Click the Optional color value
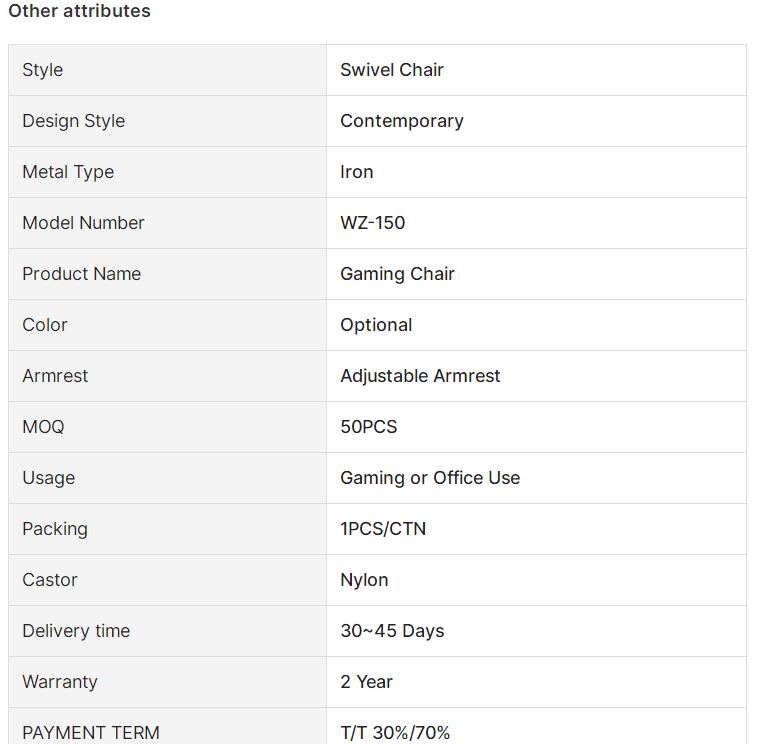Image resolution: width=757 pixels, height=744 pixels. click(x=376, y=325)
